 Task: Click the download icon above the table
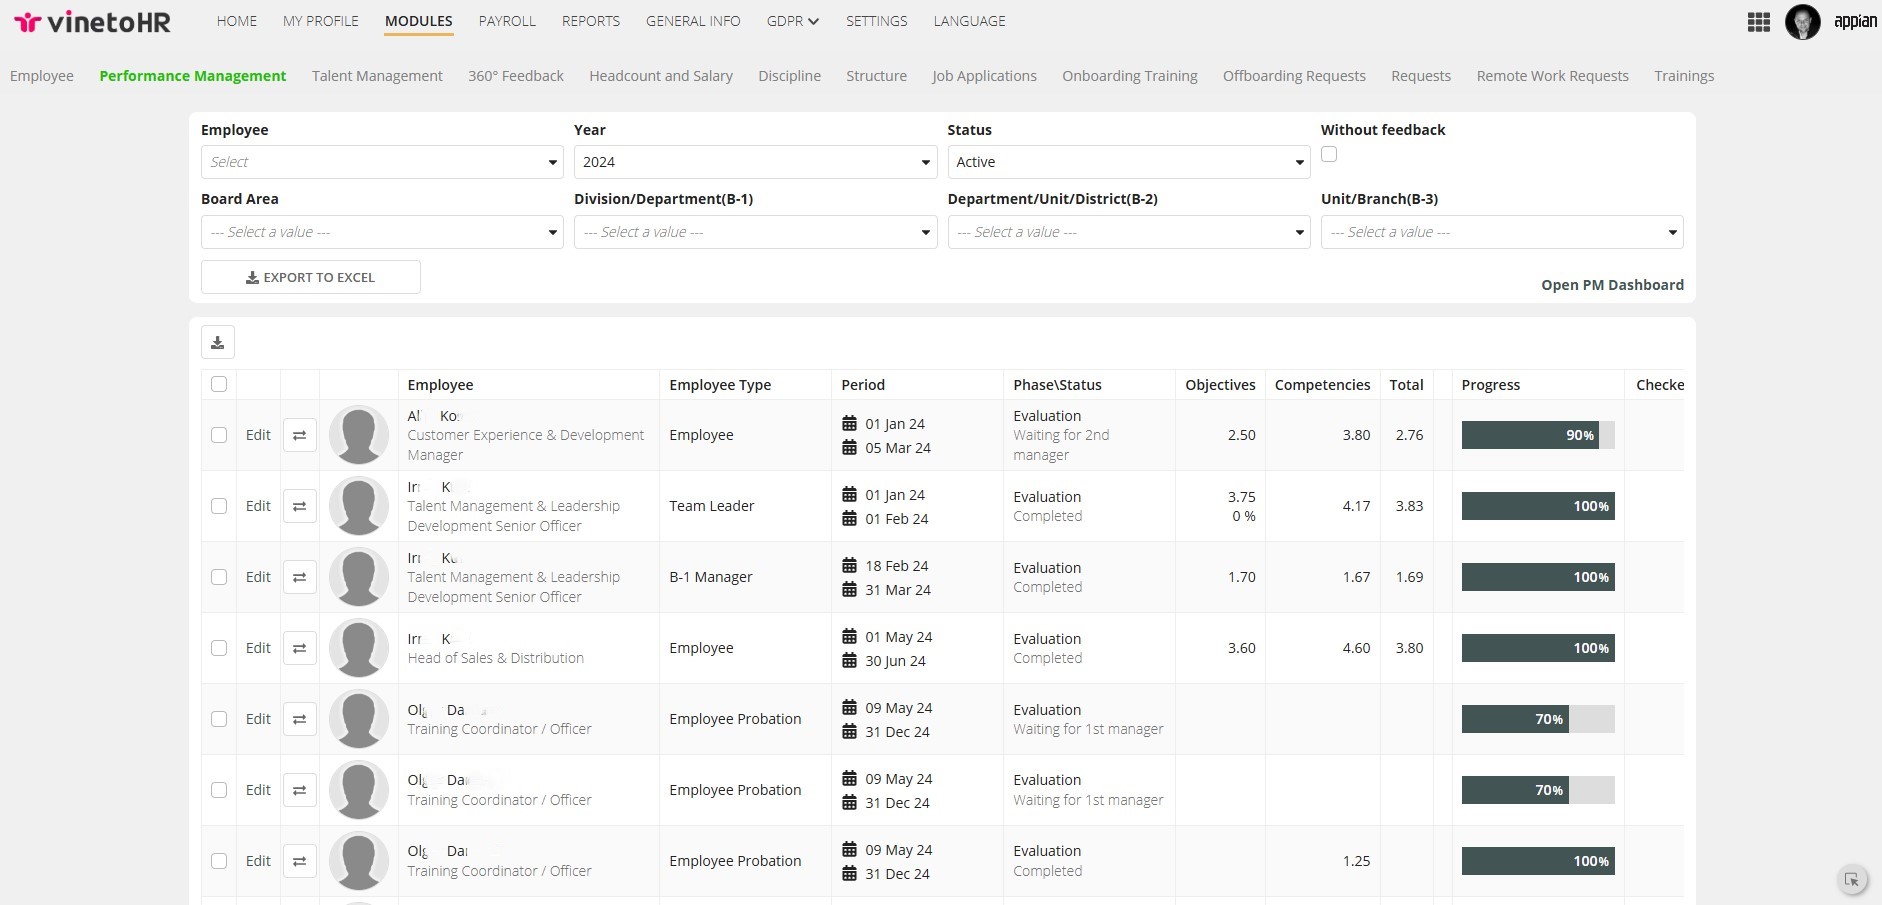[218, 342]
